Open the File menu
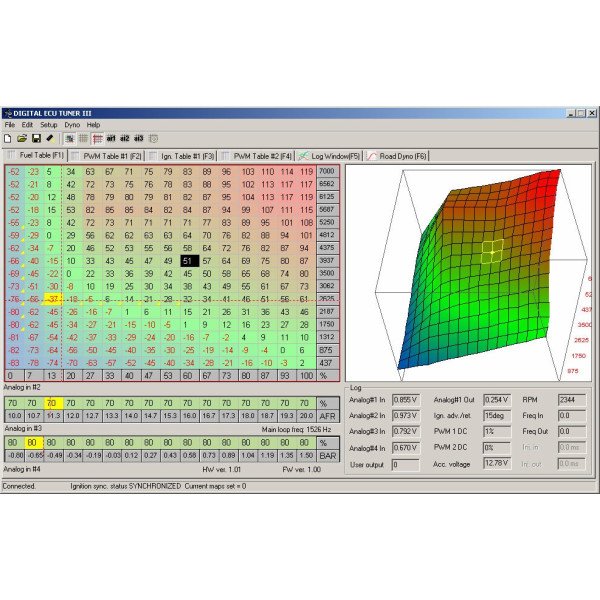Viewport: 600px width, 600px height. 10,125
